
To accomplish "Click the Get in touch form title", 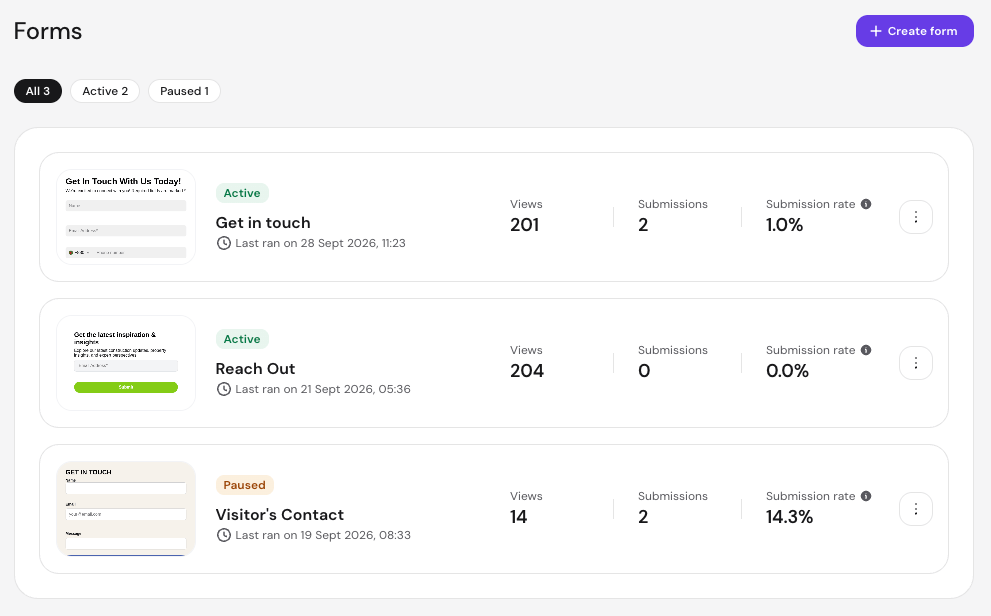I will pos(263,223).
